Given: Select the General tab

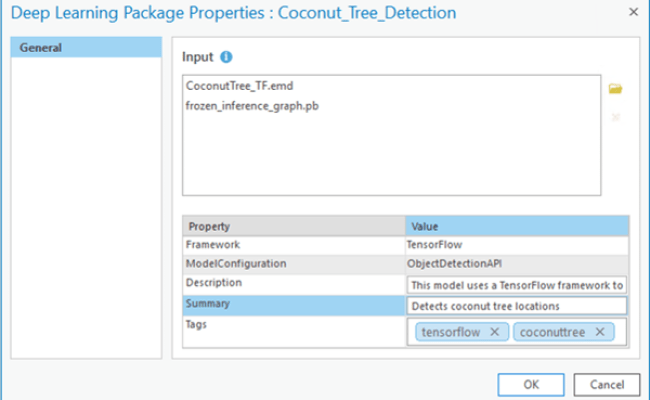Looking at the screenshot, I should click(86, 47).
